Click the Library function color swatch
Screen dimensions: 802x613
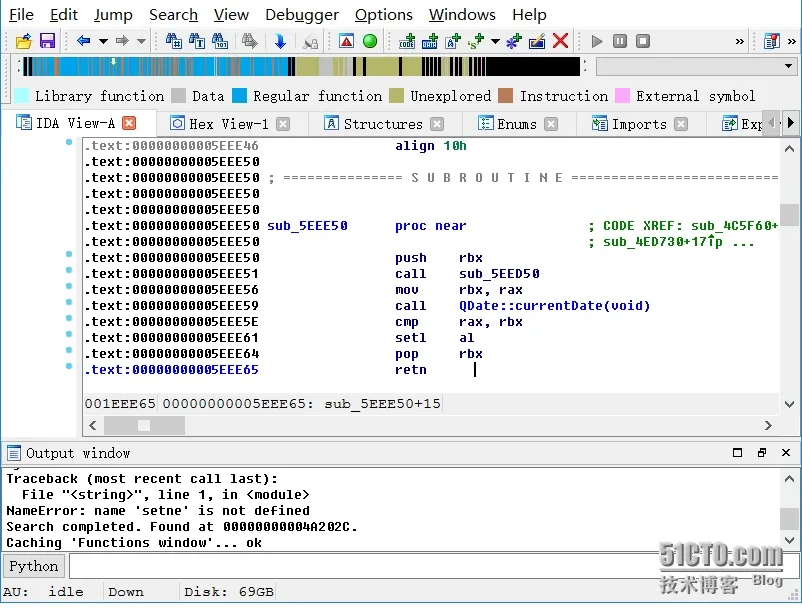pyautogui.click(x=21, y=96)
